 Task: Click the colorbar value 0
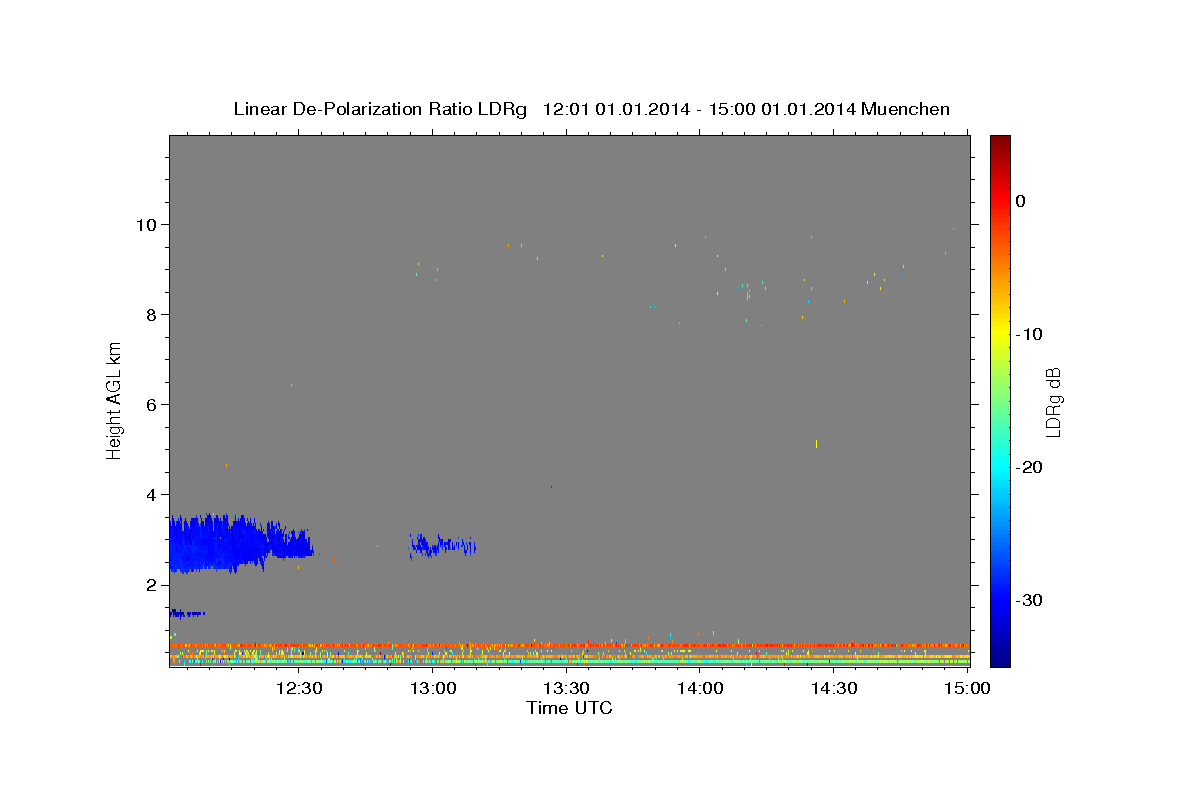pos(1020,201)
